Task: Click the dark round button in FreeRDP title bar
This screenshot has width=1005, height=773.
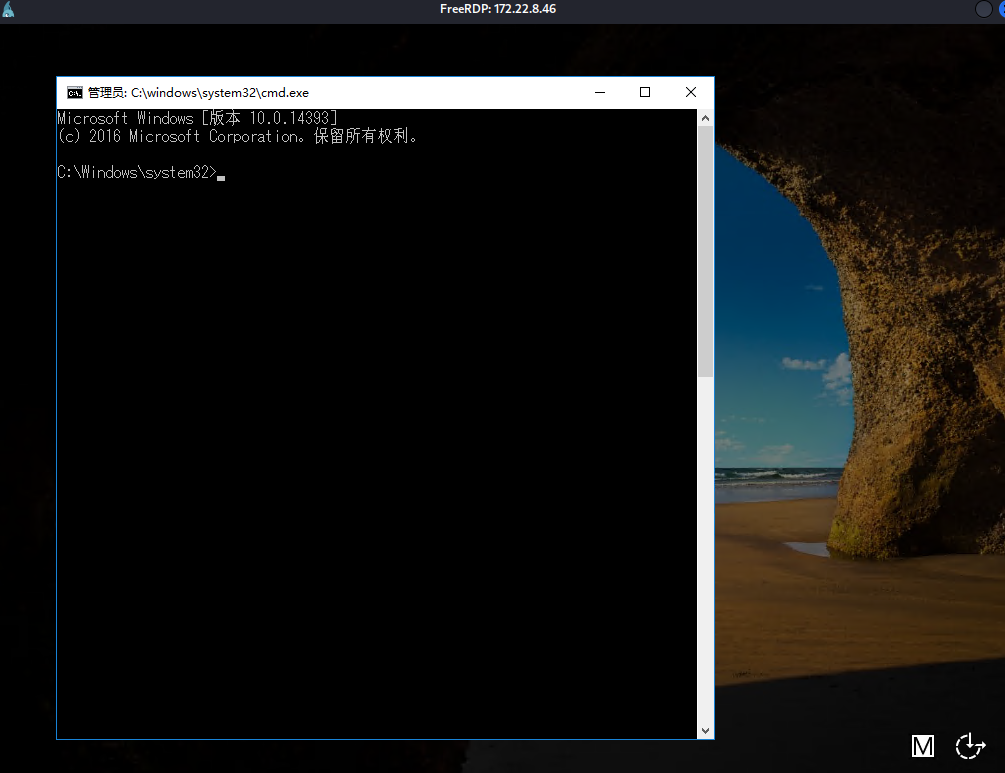Action: pos(983,9)
